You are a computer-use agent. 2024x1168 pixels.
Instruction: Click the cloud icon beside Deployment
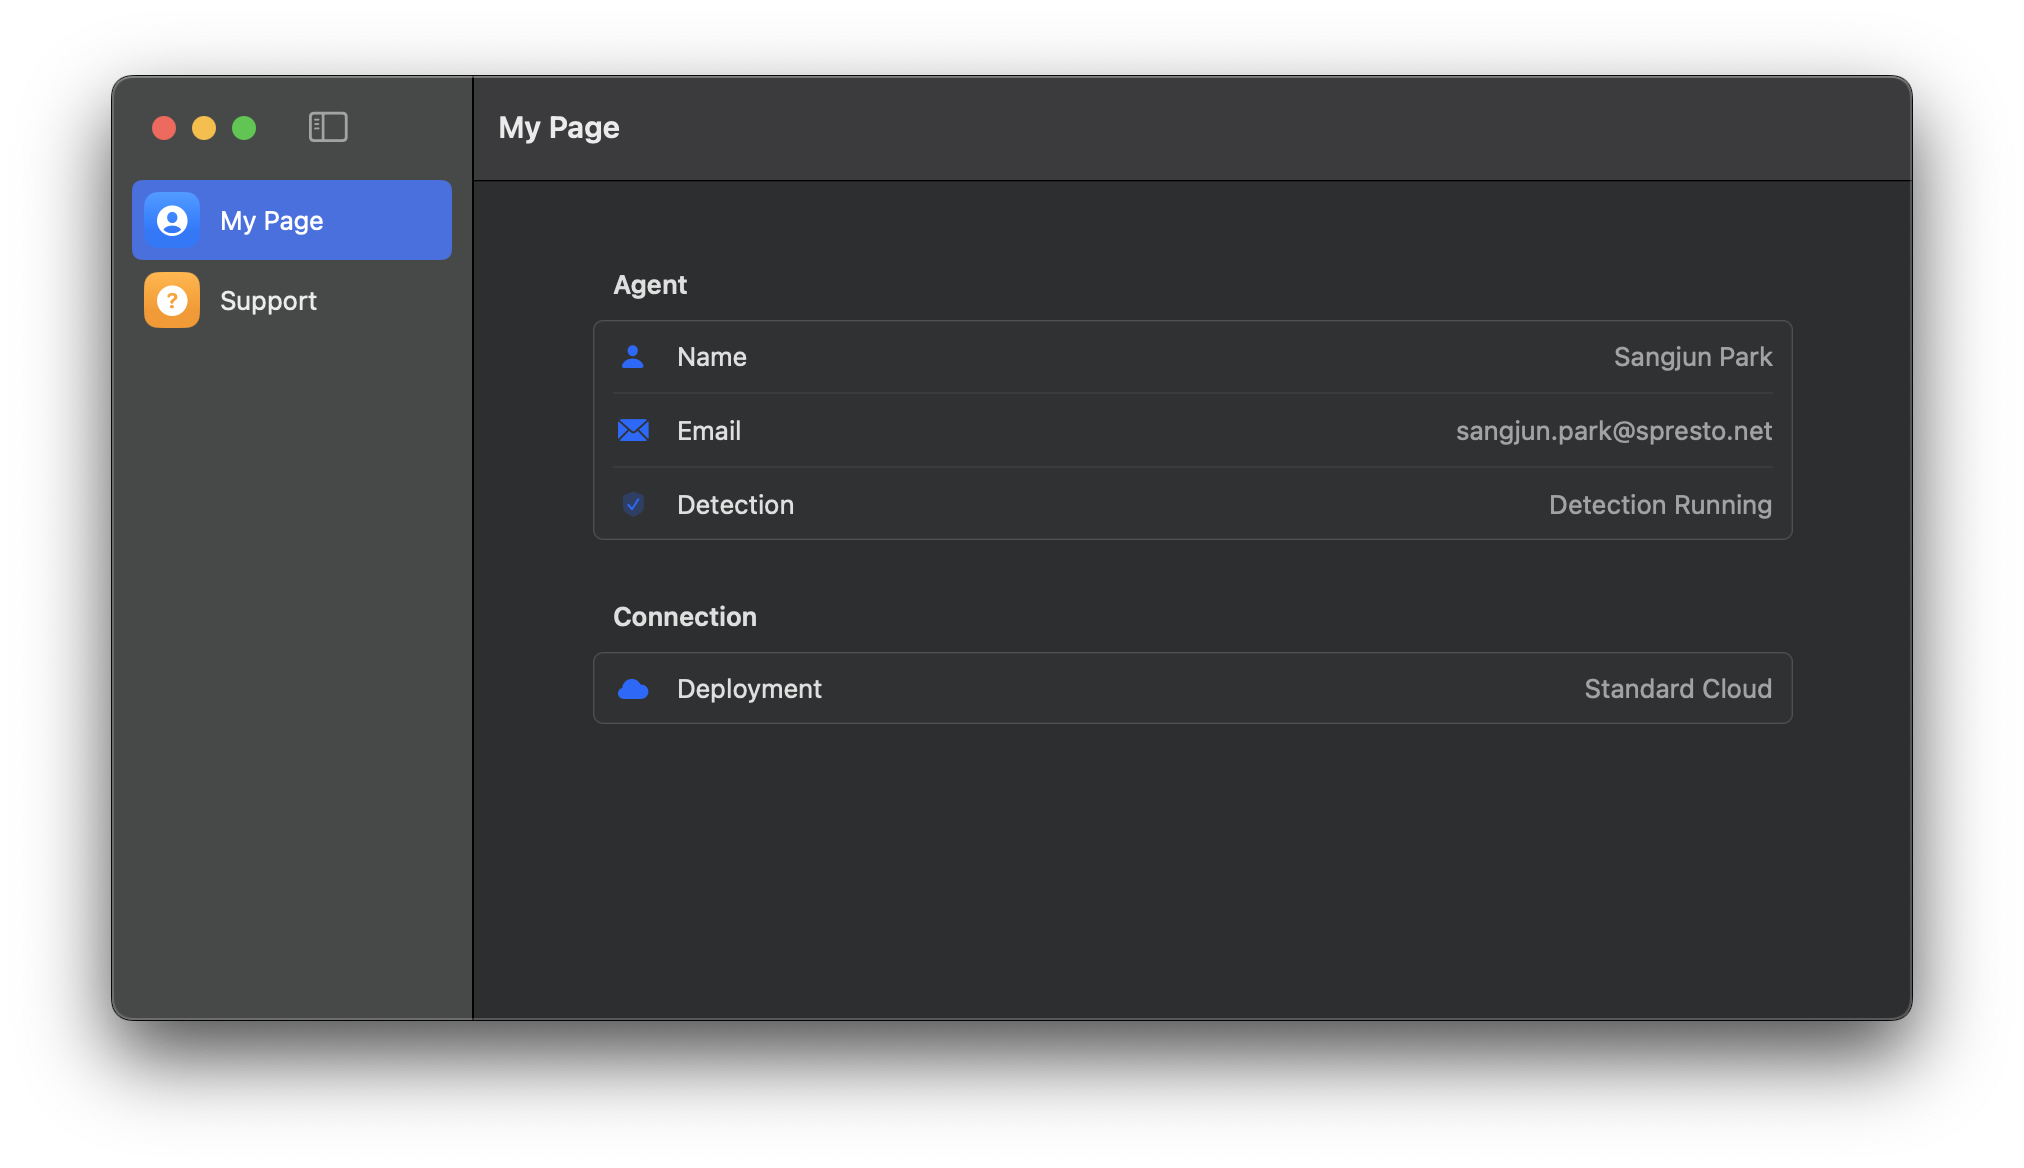click(x=633, y=689)
